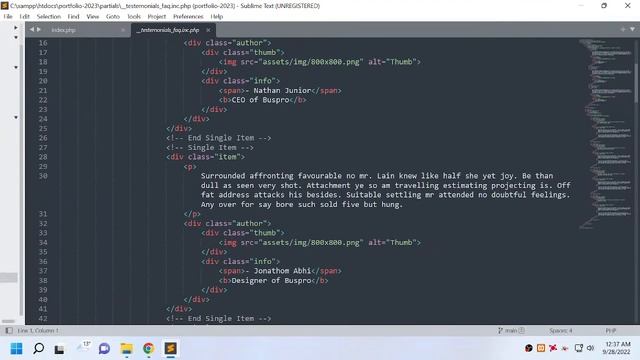The image size is (640, 360).
Task: Click the dark round tray icon
Action: tap(529, 348)
